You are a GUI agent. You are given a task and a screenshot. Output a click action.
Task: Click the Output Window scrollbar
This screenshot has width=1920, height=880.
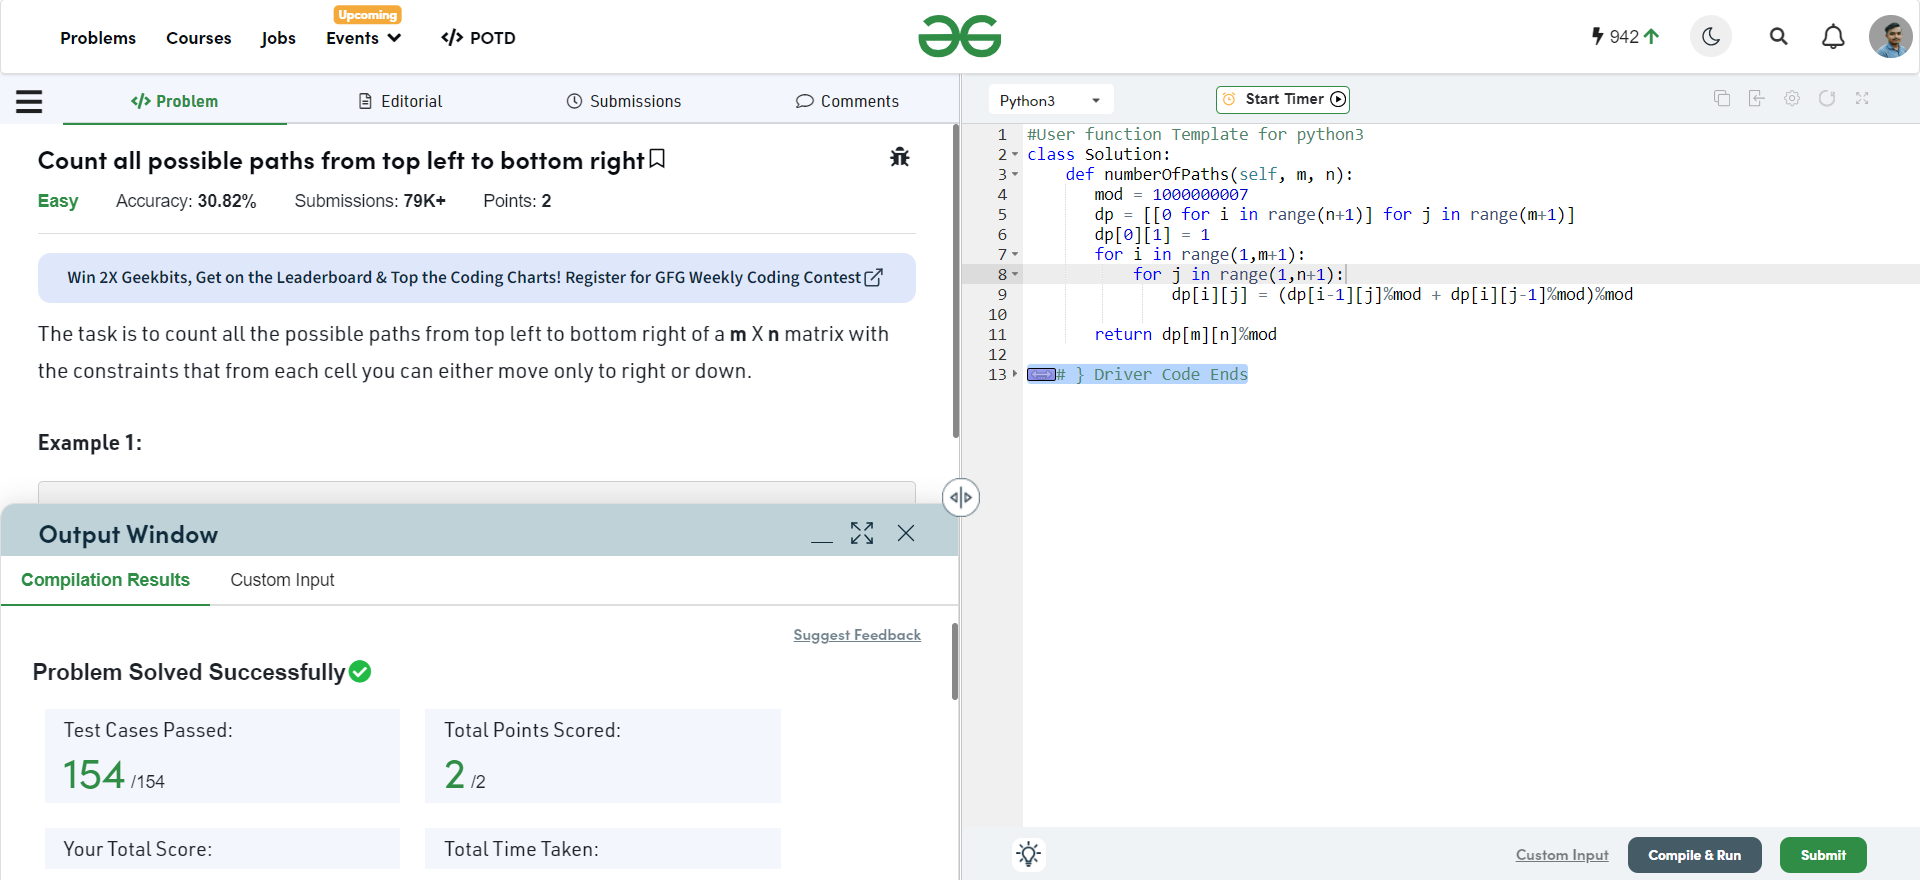coord(955,661)
